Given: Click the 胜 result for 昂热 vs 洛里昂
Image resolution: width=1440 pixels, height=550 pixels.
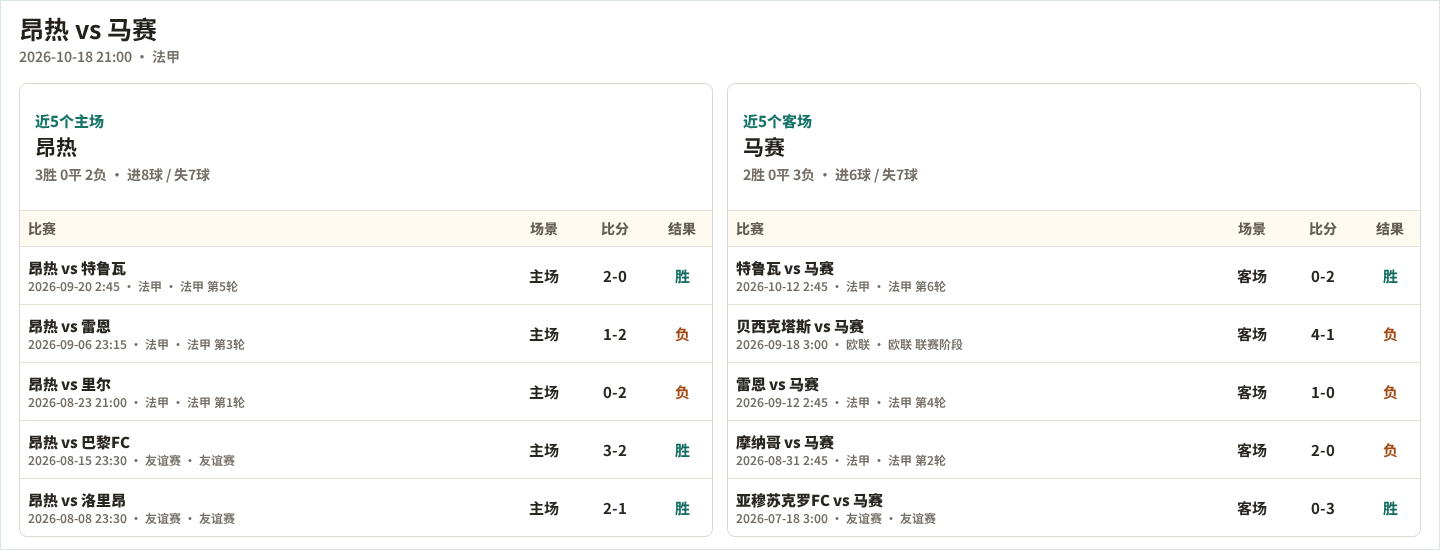Looking at the screenshot, I should coord(682,508).
